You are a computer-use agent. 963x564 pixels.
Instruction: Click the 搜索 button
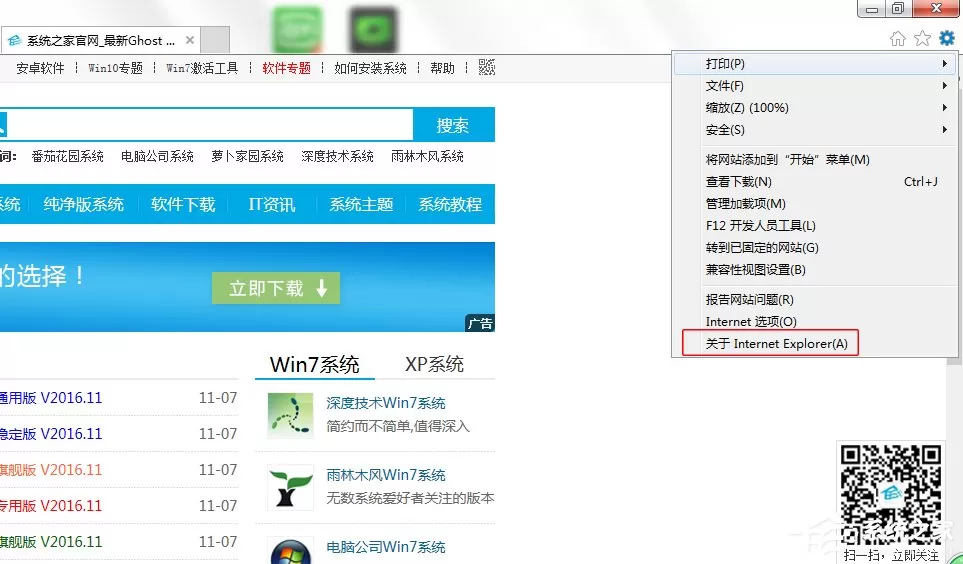(x=453, y=125)
